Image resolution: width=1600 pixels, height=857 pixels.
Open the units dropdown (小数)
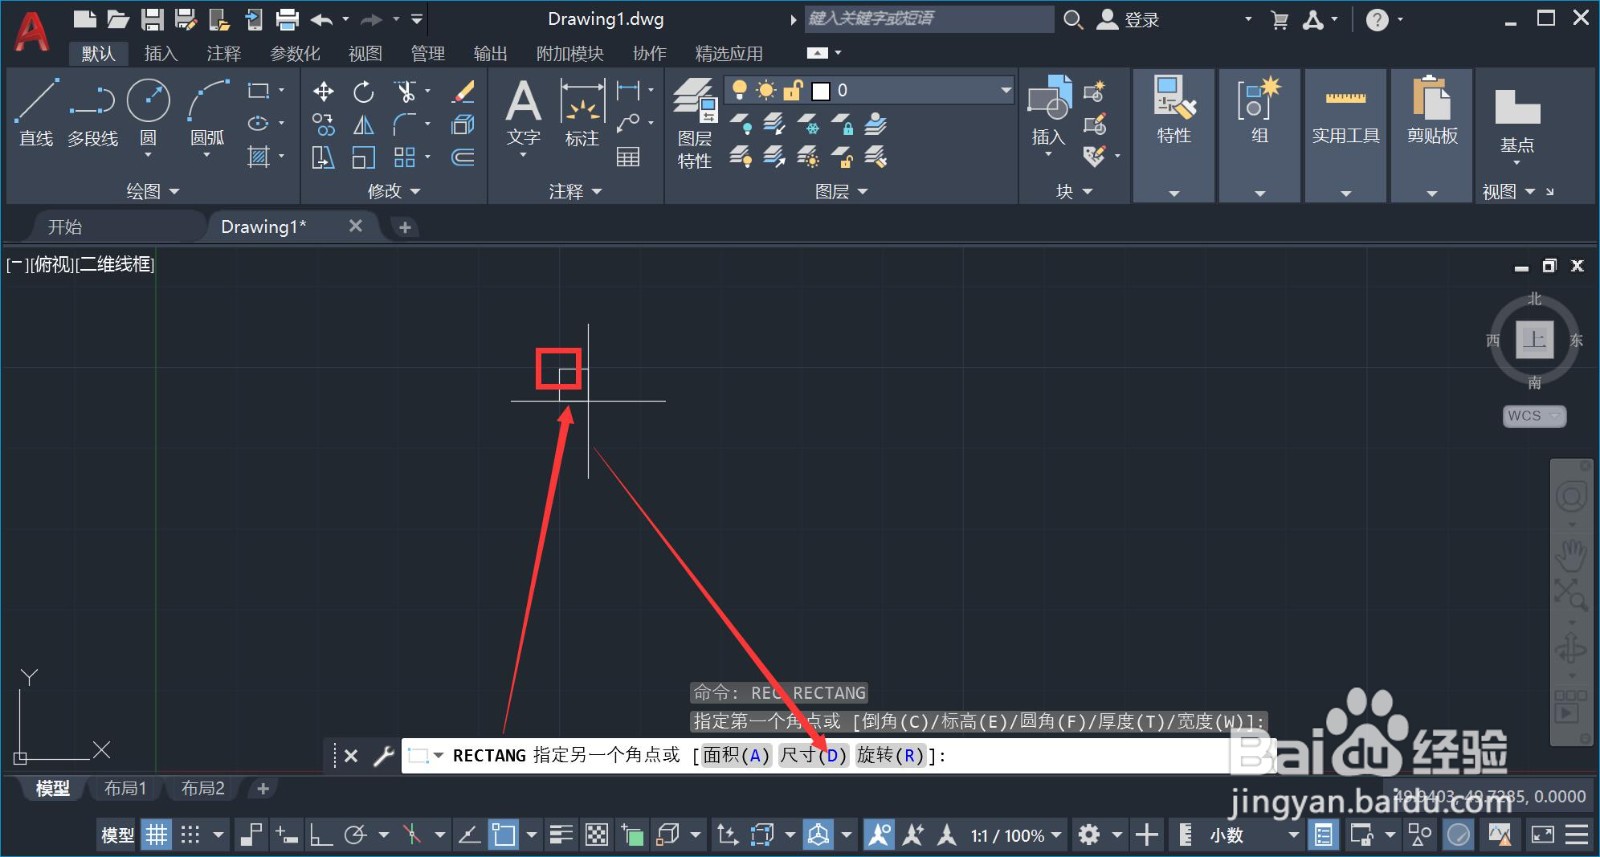click(1254, 835)
